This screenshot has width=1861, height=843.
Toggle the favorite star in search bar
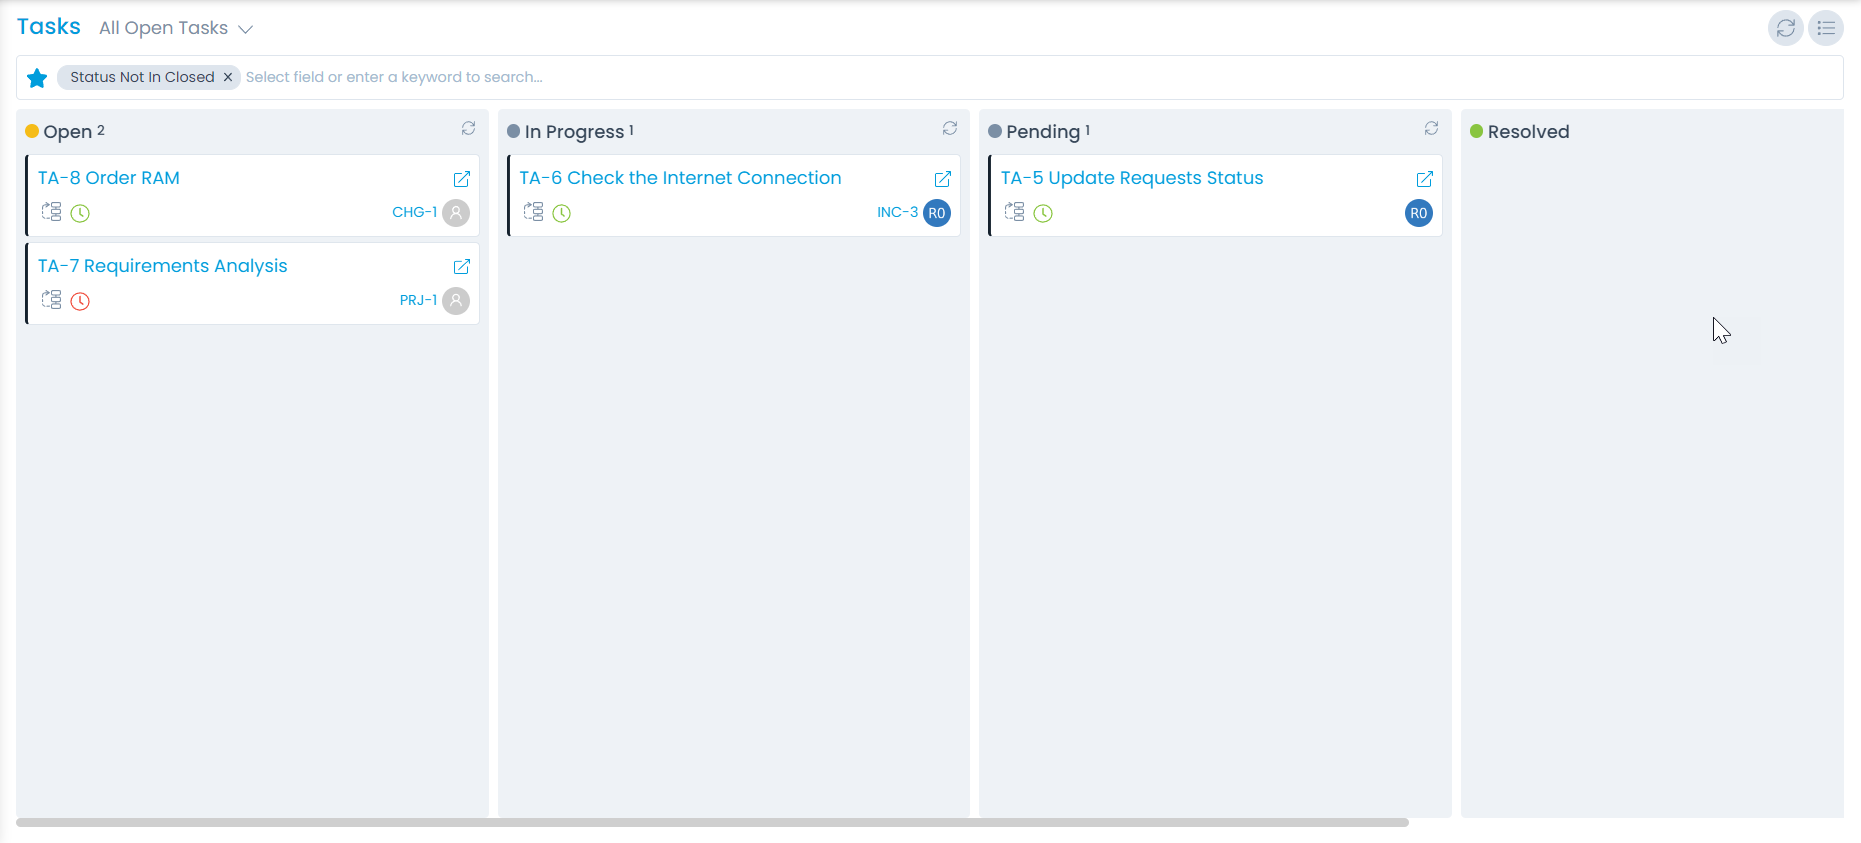37,78
